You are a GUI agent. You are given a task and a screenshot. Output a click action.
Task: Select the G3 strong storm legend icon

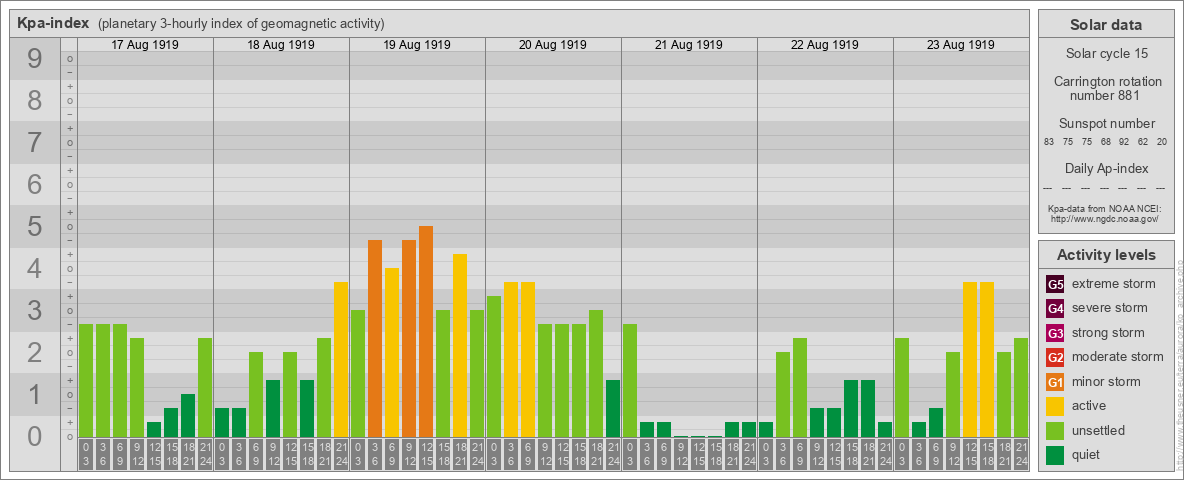coord(1055,333)
